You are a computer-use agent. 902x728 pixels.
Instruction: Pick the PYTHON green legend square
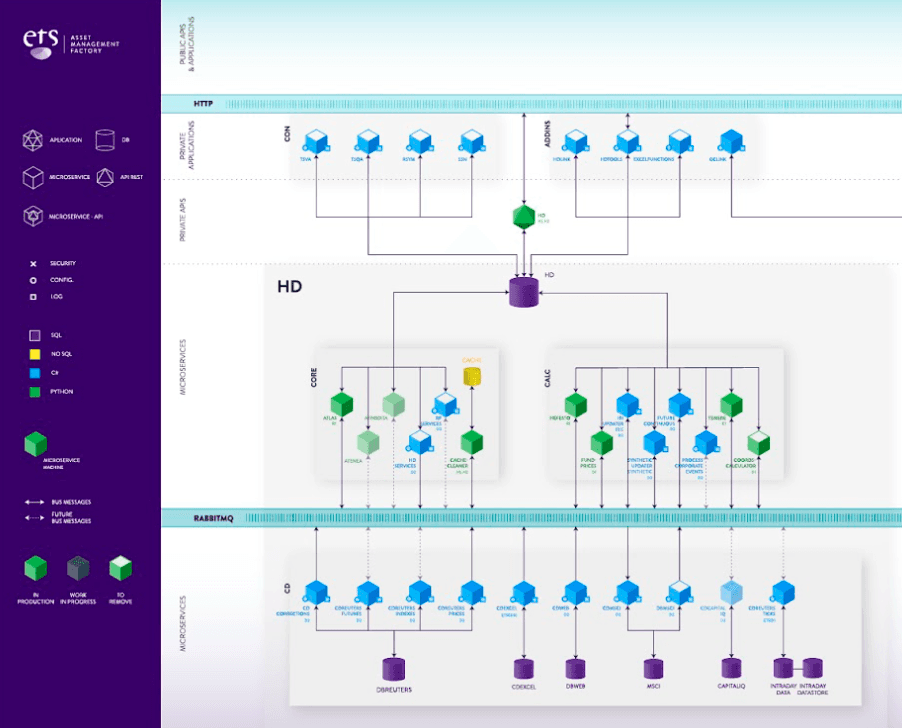pyautogui.click(x=35, y=392)
